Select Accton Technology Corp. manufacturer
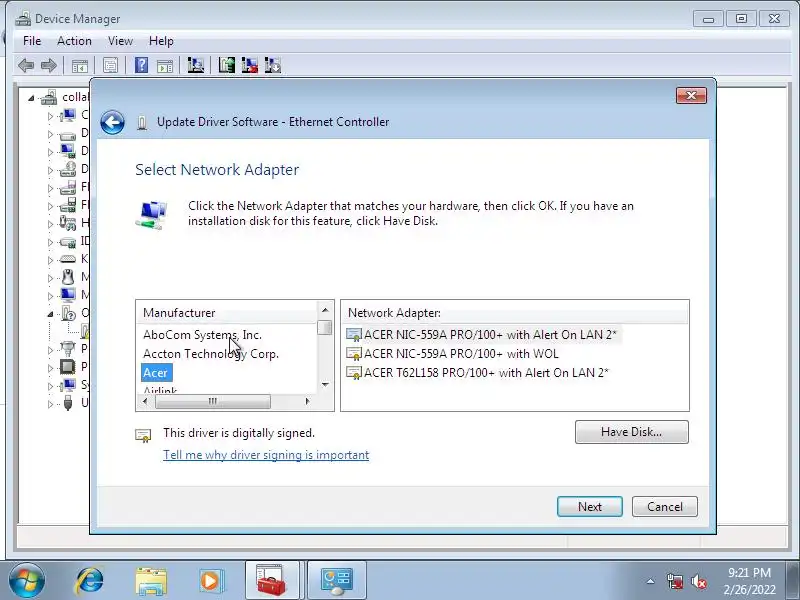The width and height of the screenshot is (800, 600). pos(211,354)
